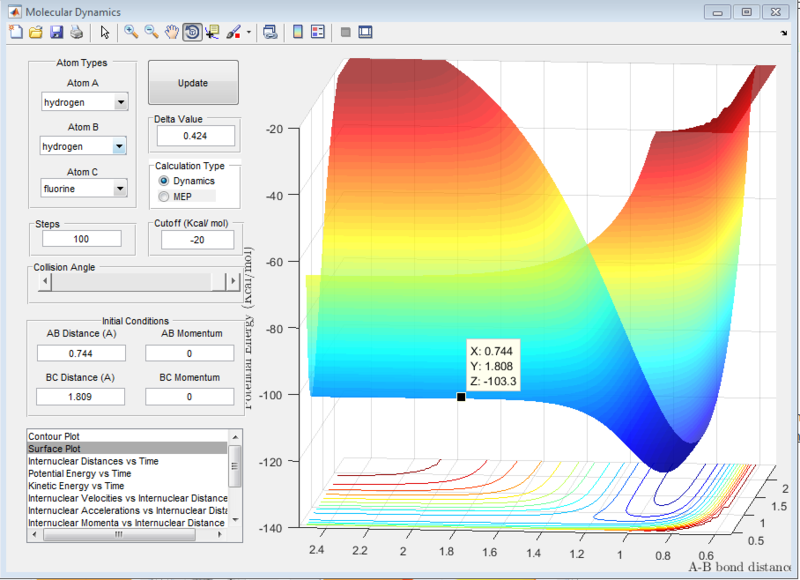
Task: Open the Atom B dropdown
Action: (83, 146)
